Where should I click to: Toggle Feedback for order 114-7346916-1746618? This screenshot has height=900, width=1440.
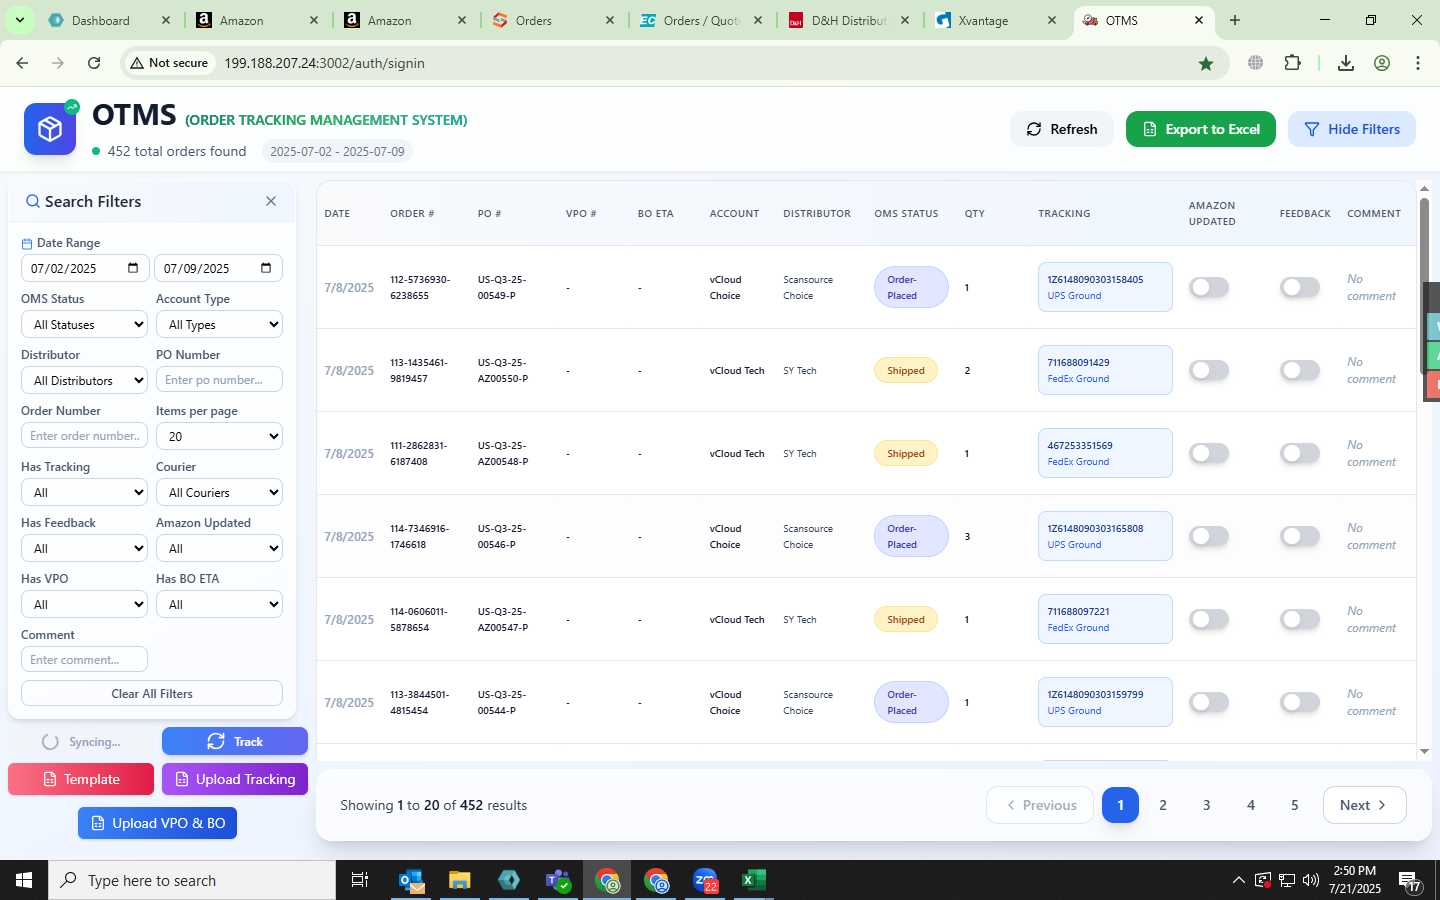coord(1300,536)
